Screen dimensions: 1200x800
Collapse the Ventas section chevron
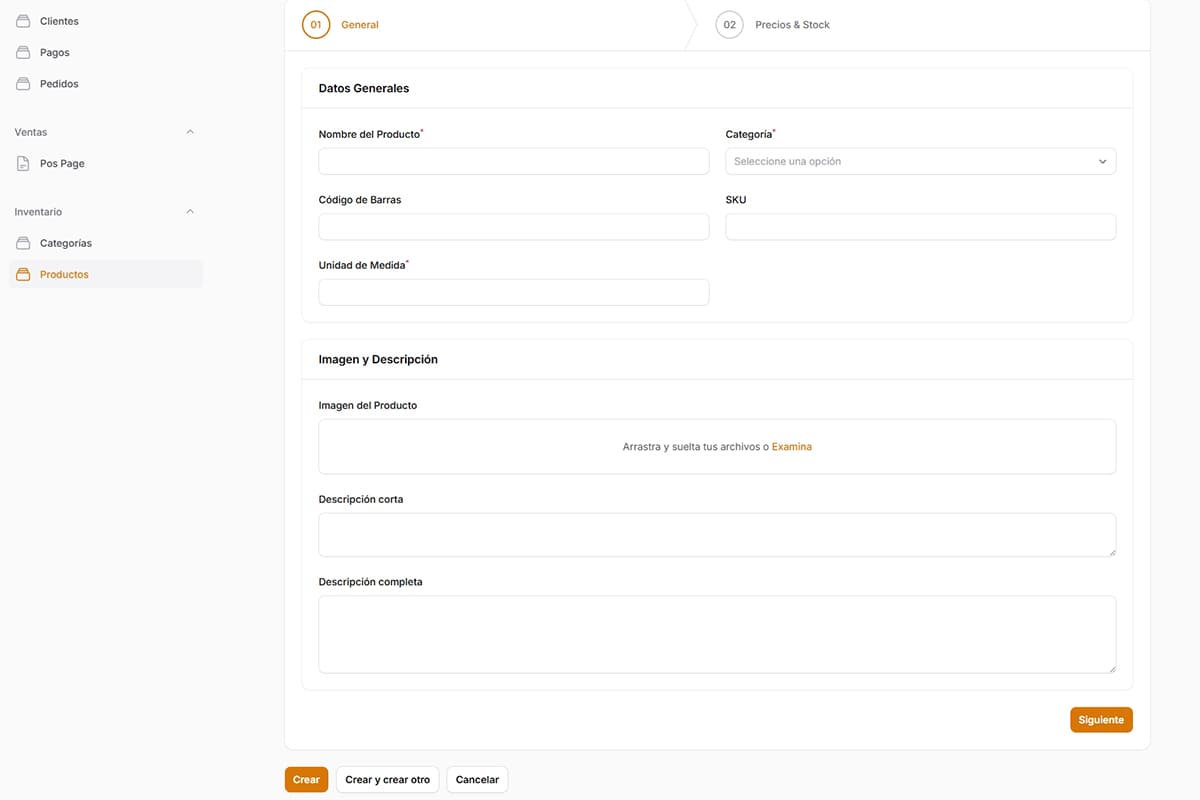pos(189,131)
